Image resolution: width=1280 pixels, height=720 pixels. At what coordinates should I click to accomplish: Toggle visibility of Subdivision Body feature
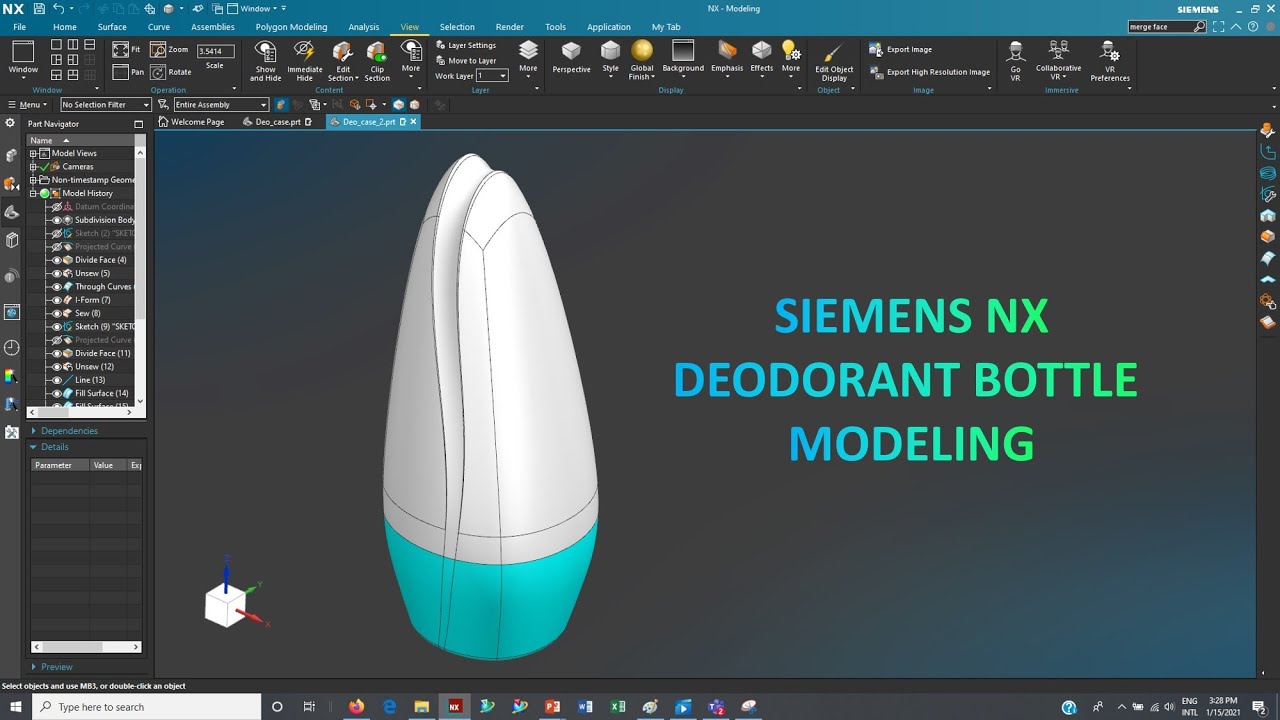(x=57, y=220)
